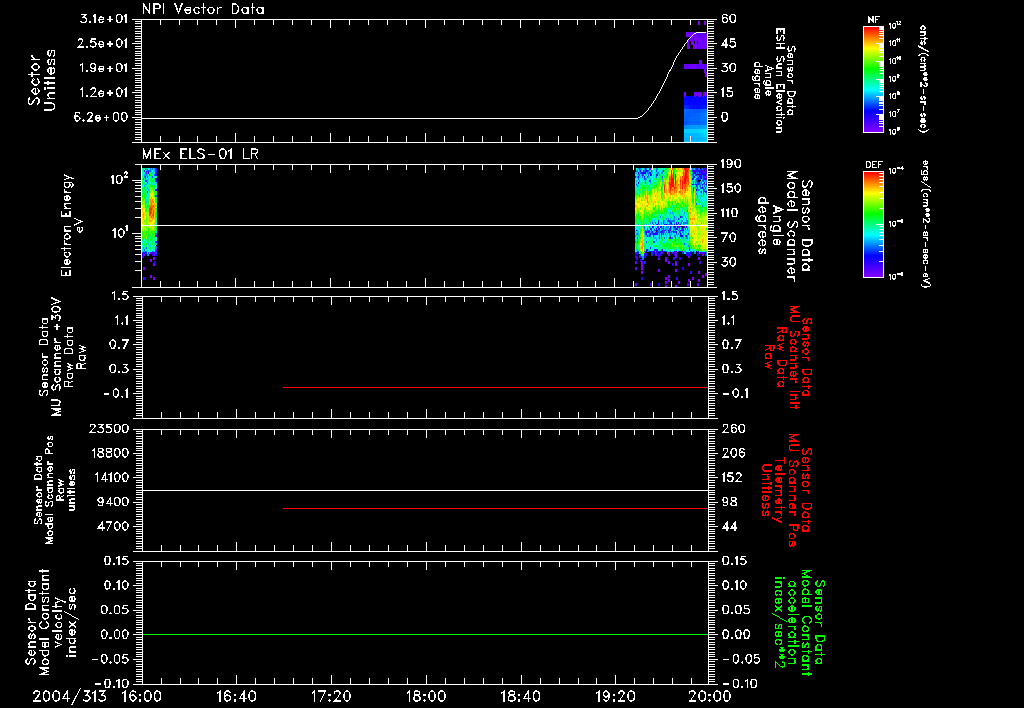
Task: Click the NF color scale bar
Action: tap(874, 78)
